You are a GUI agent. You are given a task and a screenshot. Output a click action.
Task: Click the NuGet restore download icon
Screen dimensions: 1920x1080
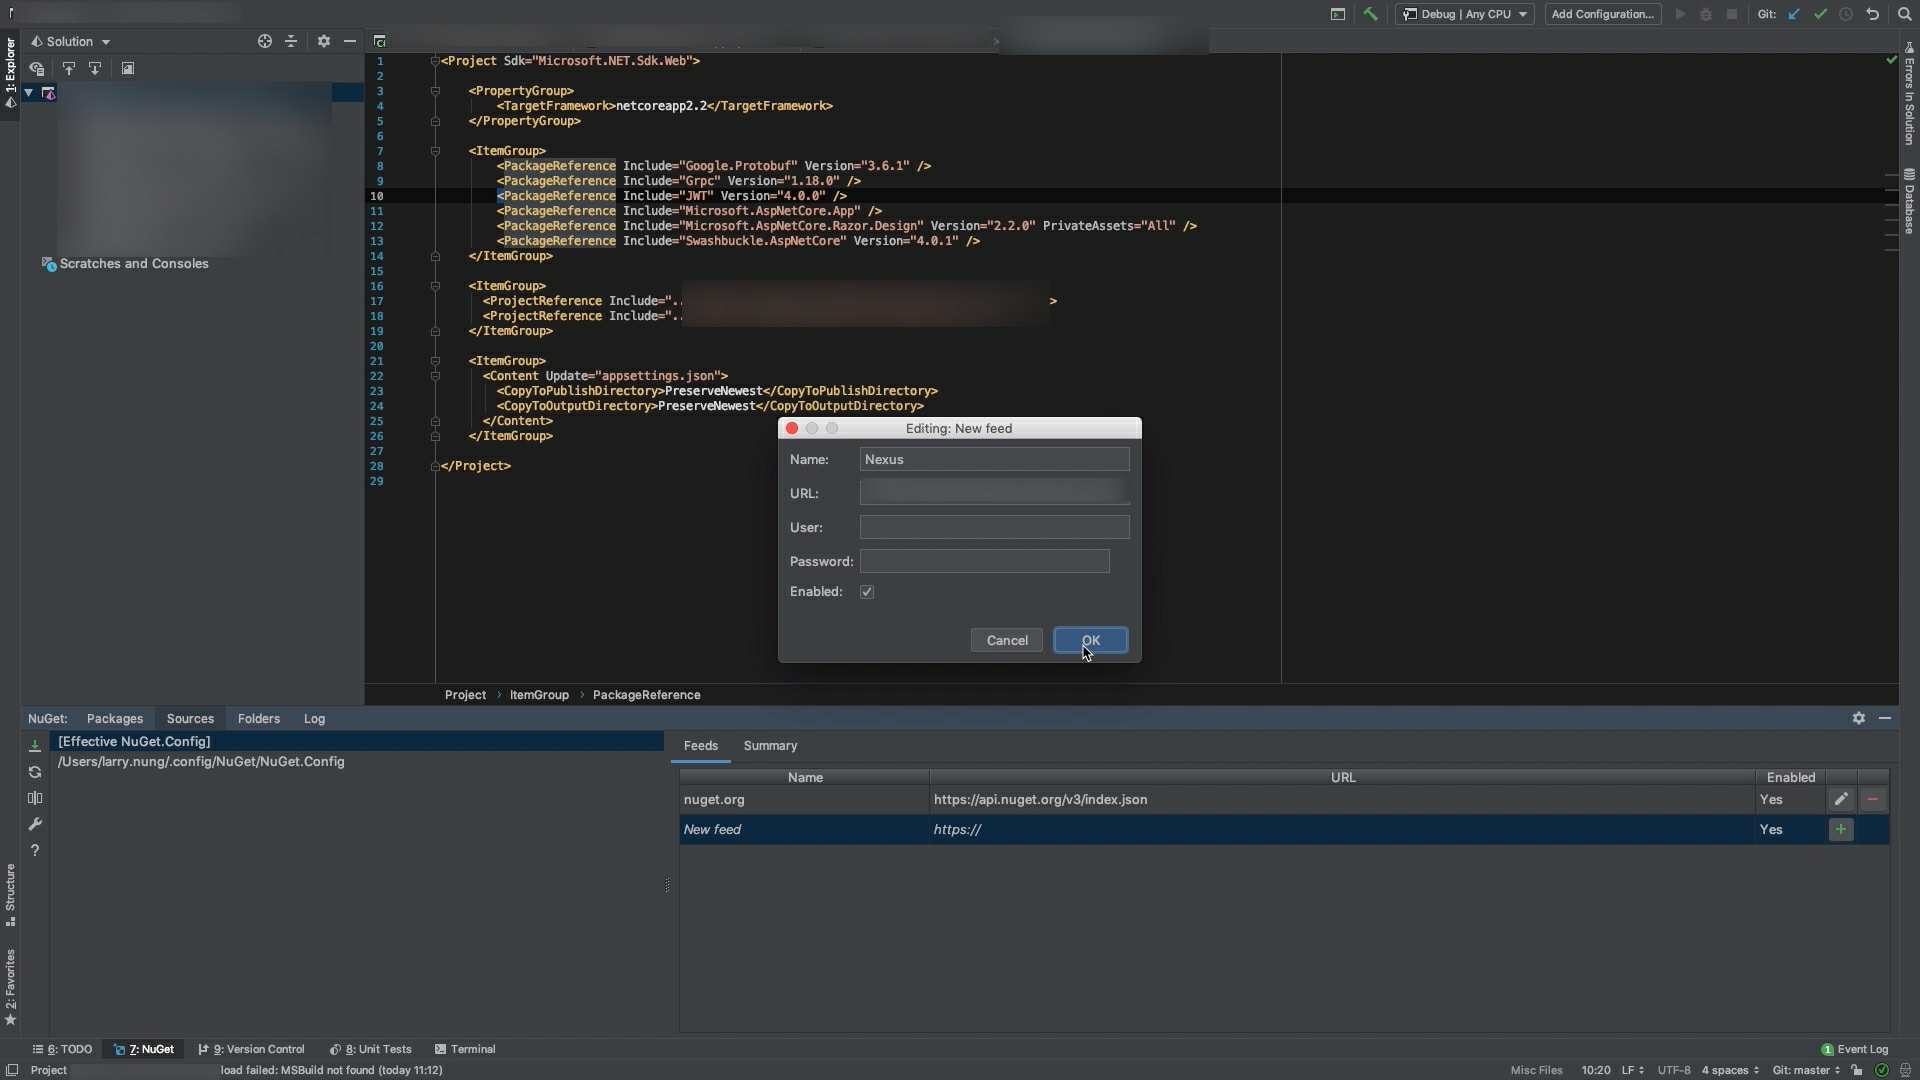pyautogui.click(x=35, y=746)
